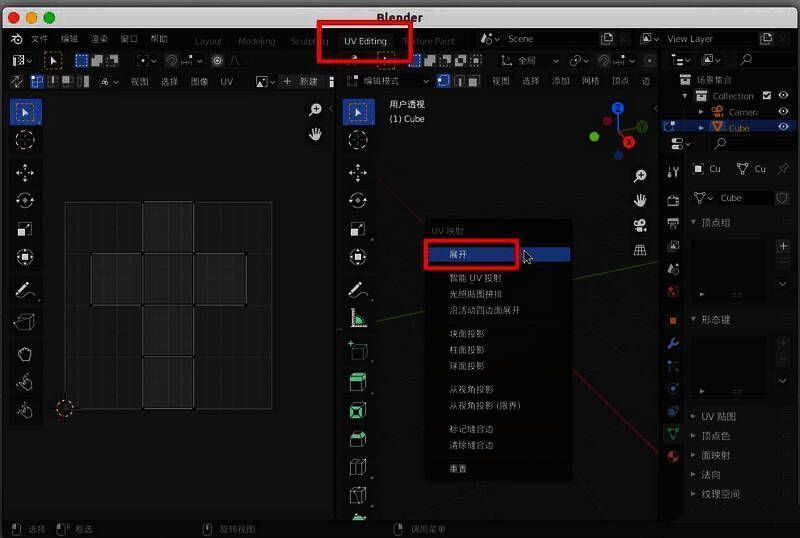The width and height of the screenshot is (800, 538).
Task: Choose the rip region tool in UV editor
Action: coord(25,322)
